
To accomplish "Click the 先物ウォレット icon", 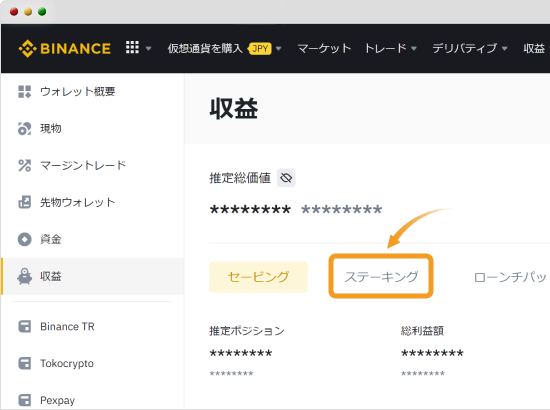I will click(x=25, y=202).
